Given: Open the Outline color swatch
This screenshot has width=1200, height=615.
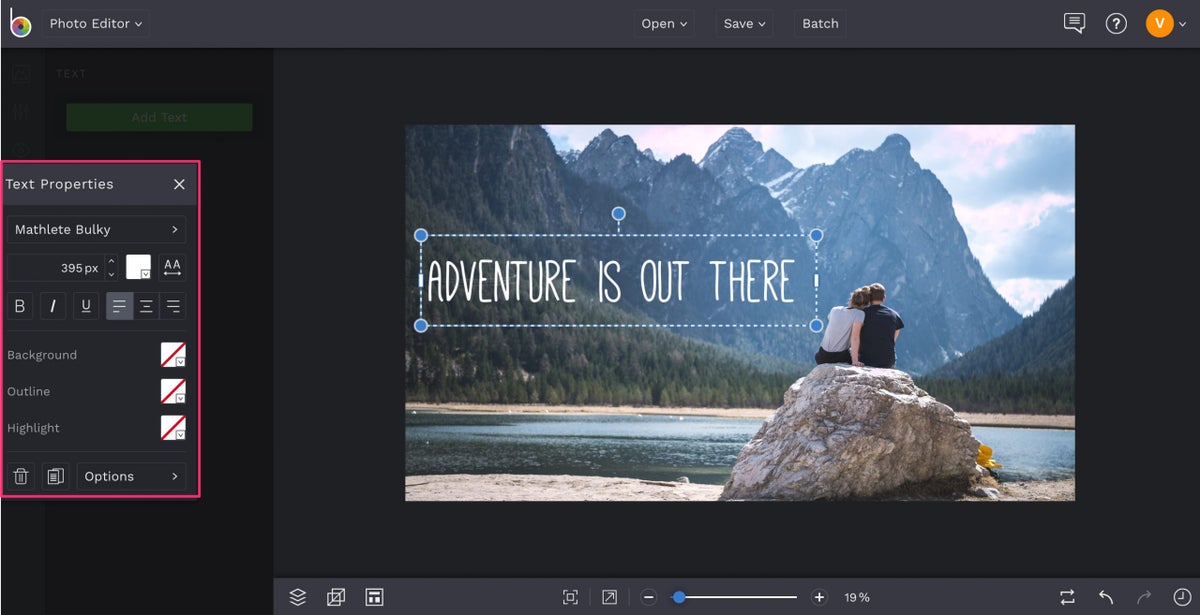Looking at the screenshot, I should coord(173,391).
